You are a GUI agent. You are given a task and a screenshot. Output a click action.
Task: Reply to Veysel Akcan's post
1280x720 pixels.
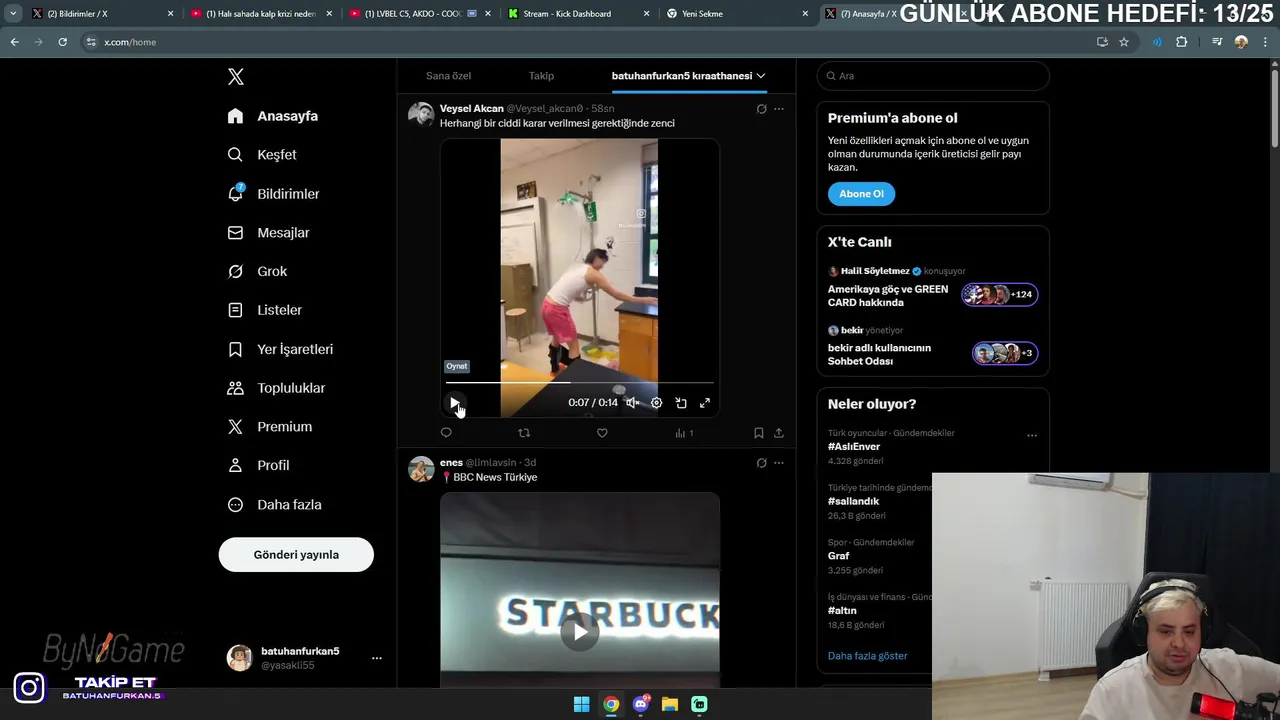point(446,433)
